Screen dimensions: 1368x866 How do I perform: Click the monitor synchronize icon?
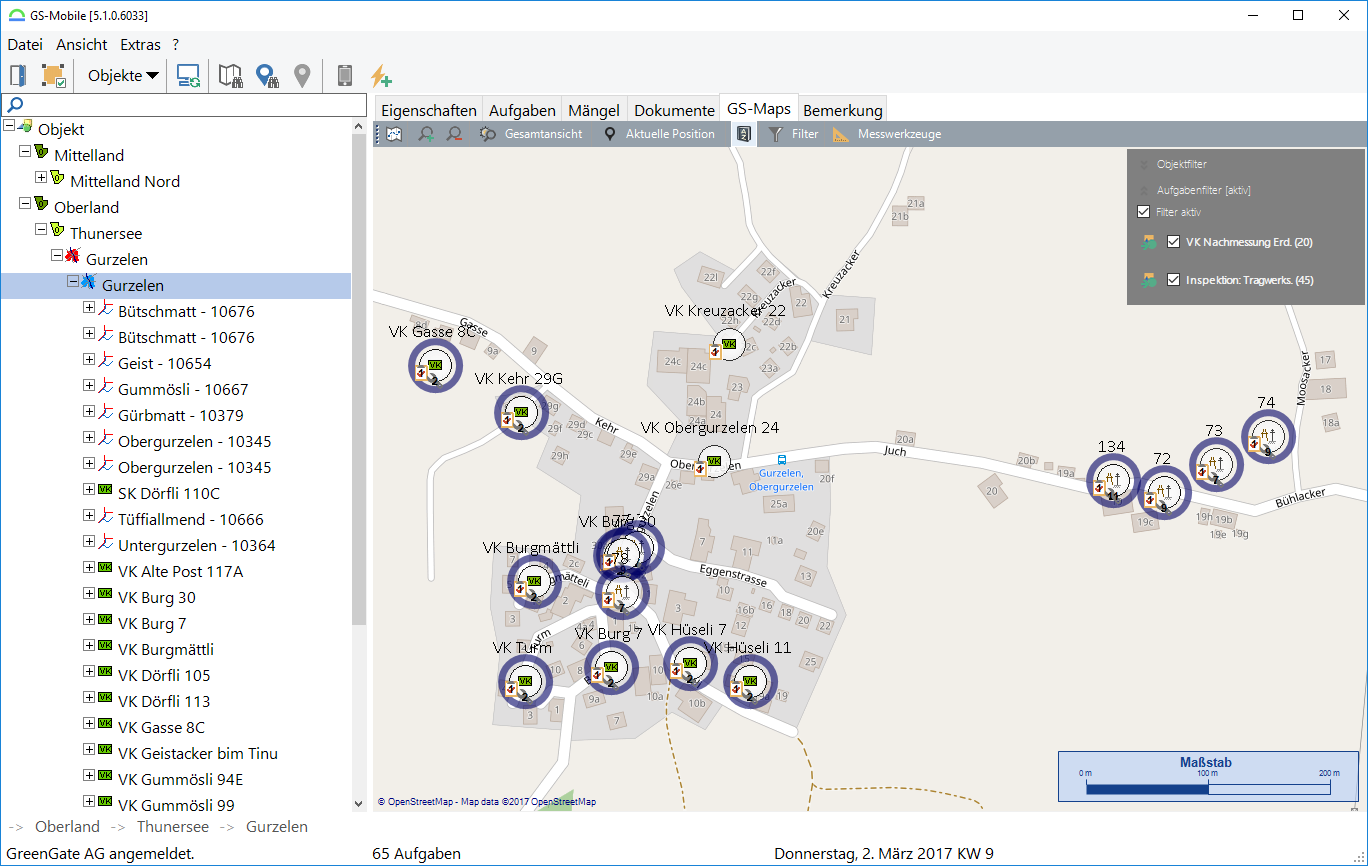point(188,75)
